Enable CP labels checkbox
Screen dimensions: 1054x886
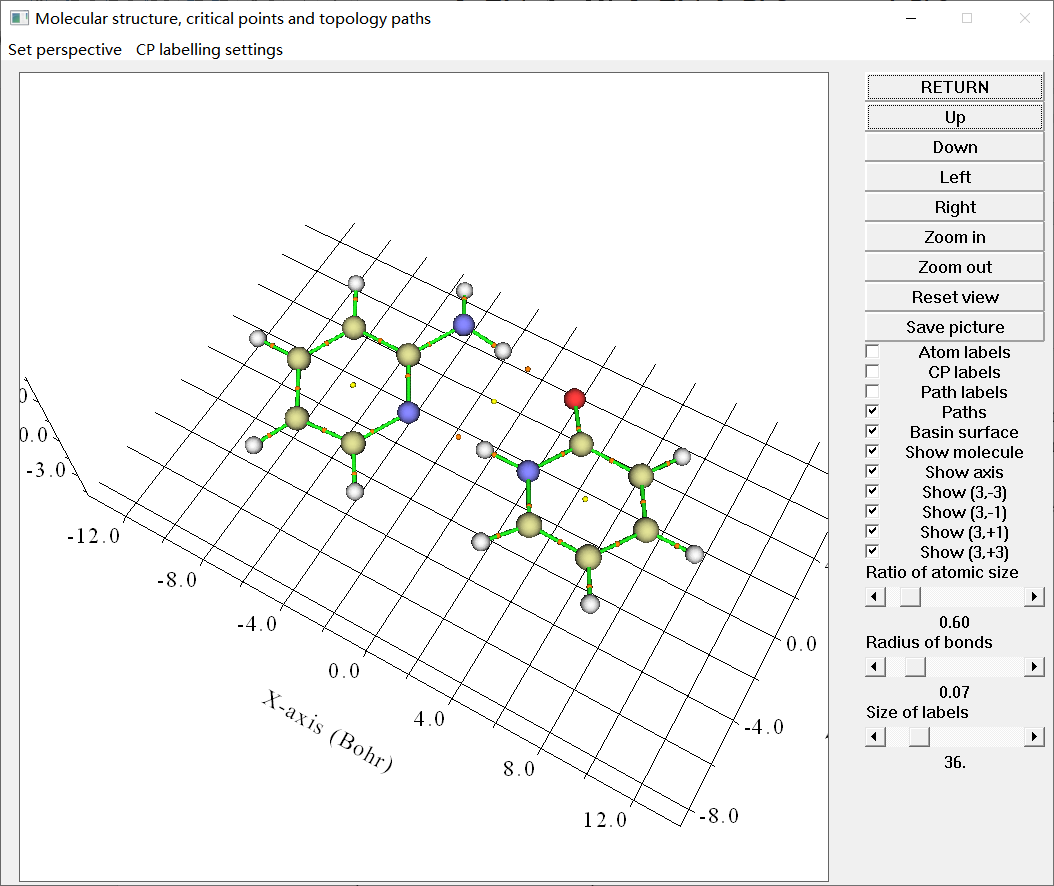click(873, 371)
